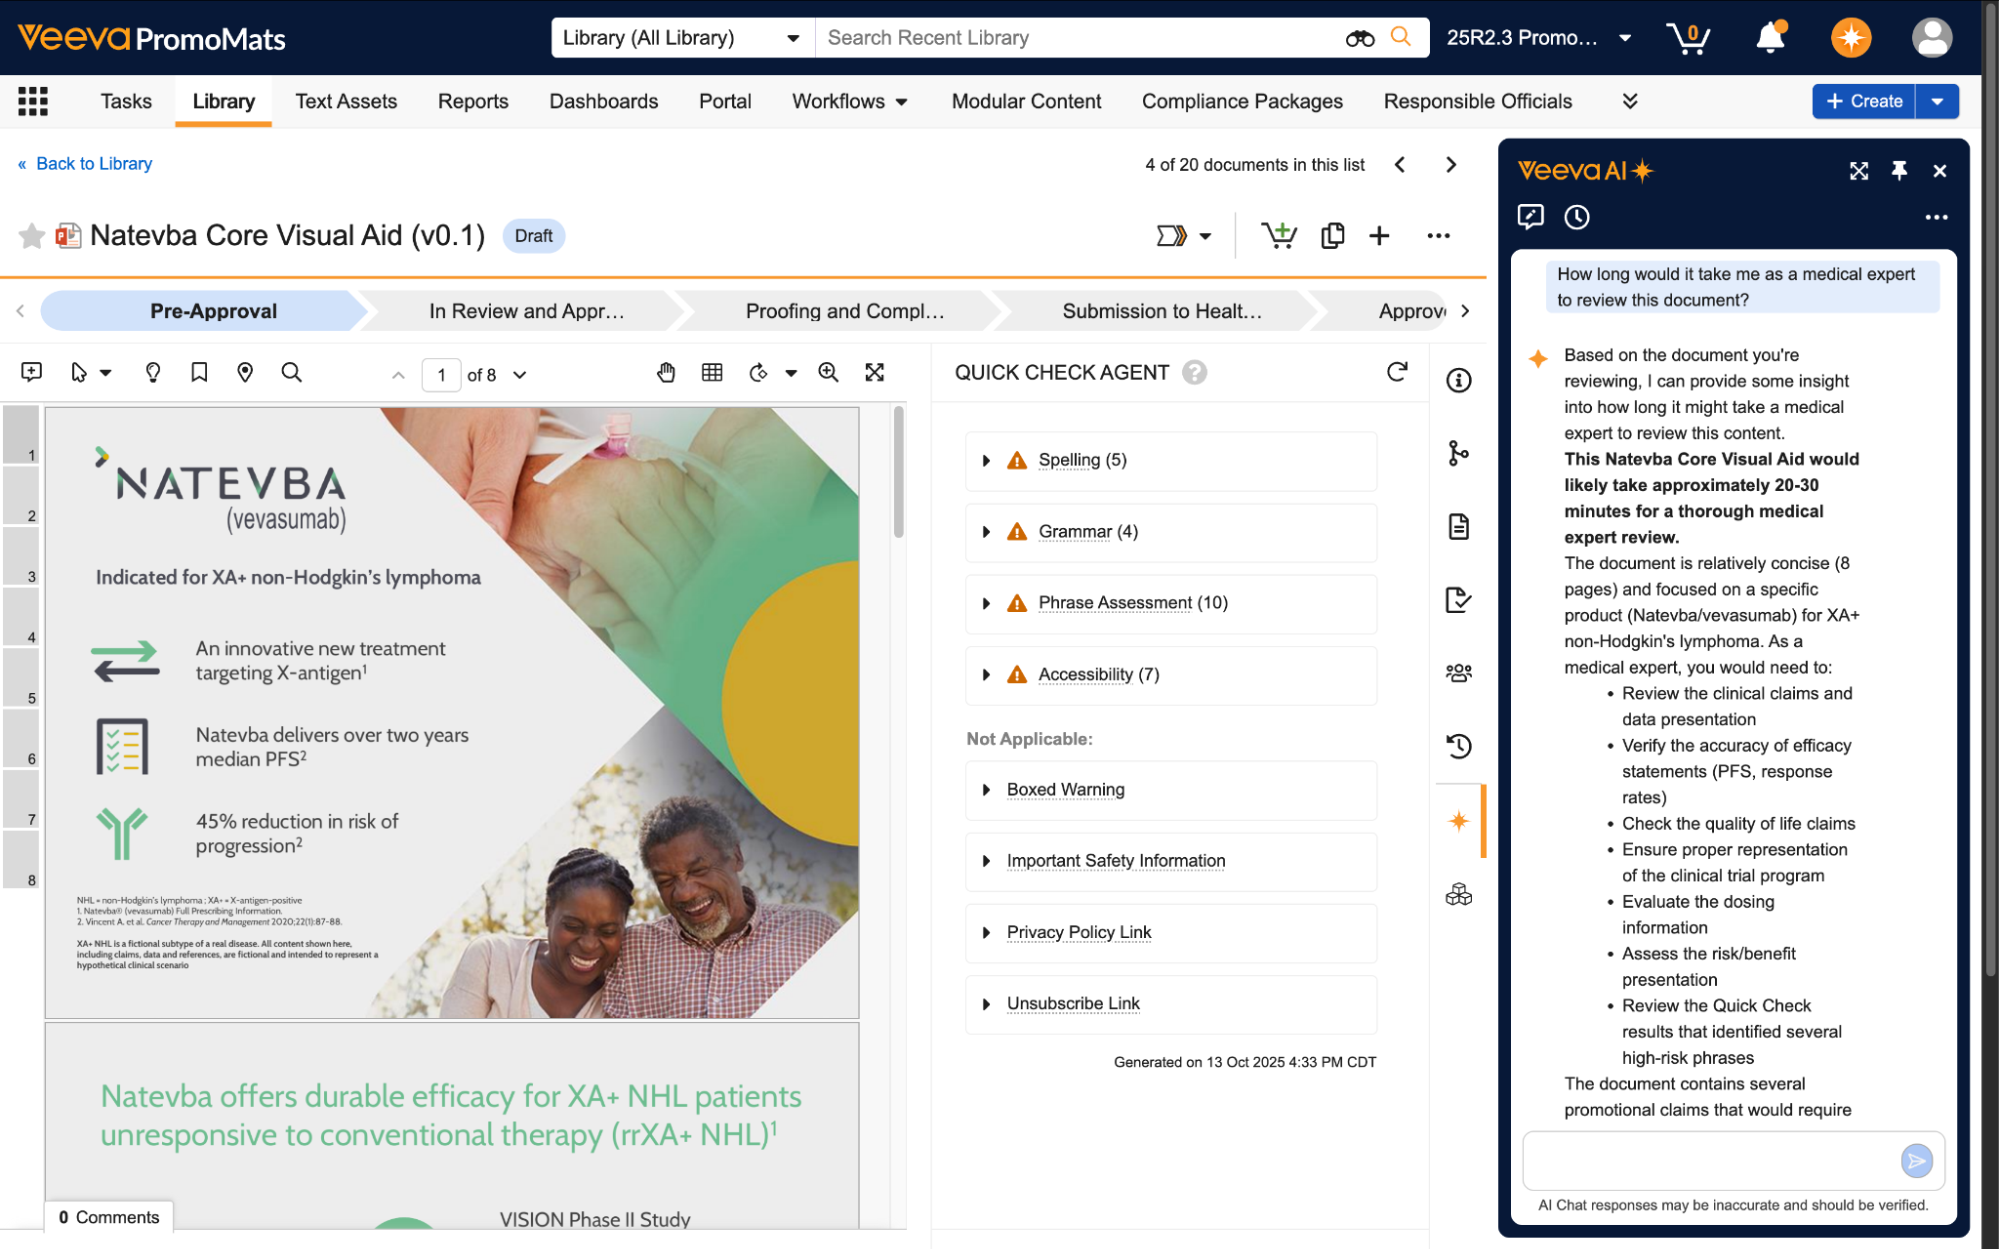
Task: Toggle favorite star for Natevba document
Action: (32, 236)
